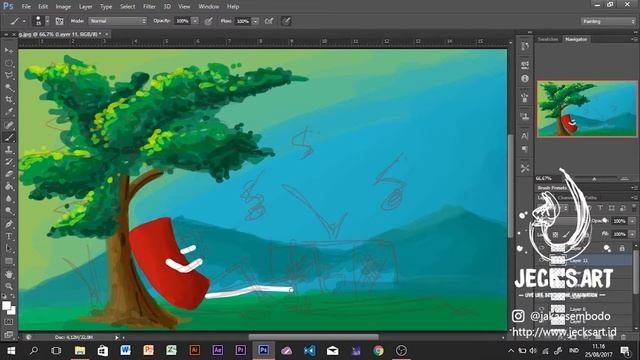This screenshot has height=360, width=640.
Task: Open the Clone Source panel icon
Action: coord(525,116)
